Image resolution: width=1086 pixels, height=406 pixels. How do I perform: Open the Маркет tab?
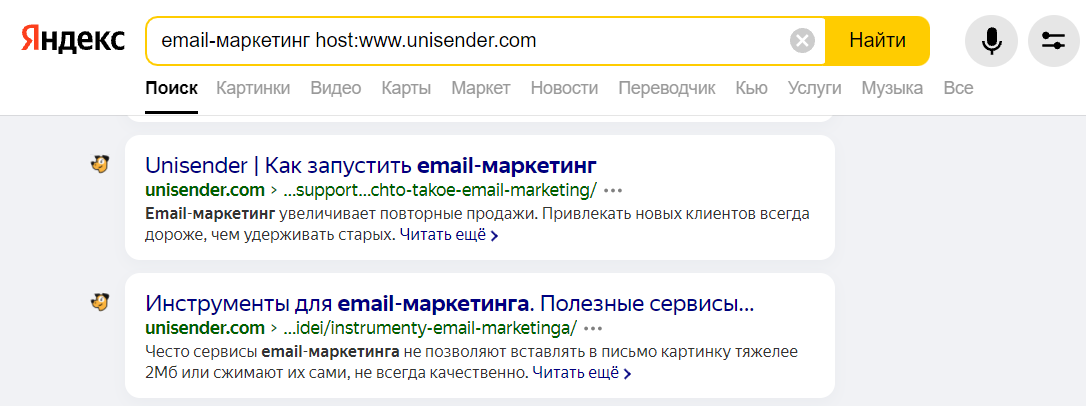pyautogui.click(x=481, y=88)
